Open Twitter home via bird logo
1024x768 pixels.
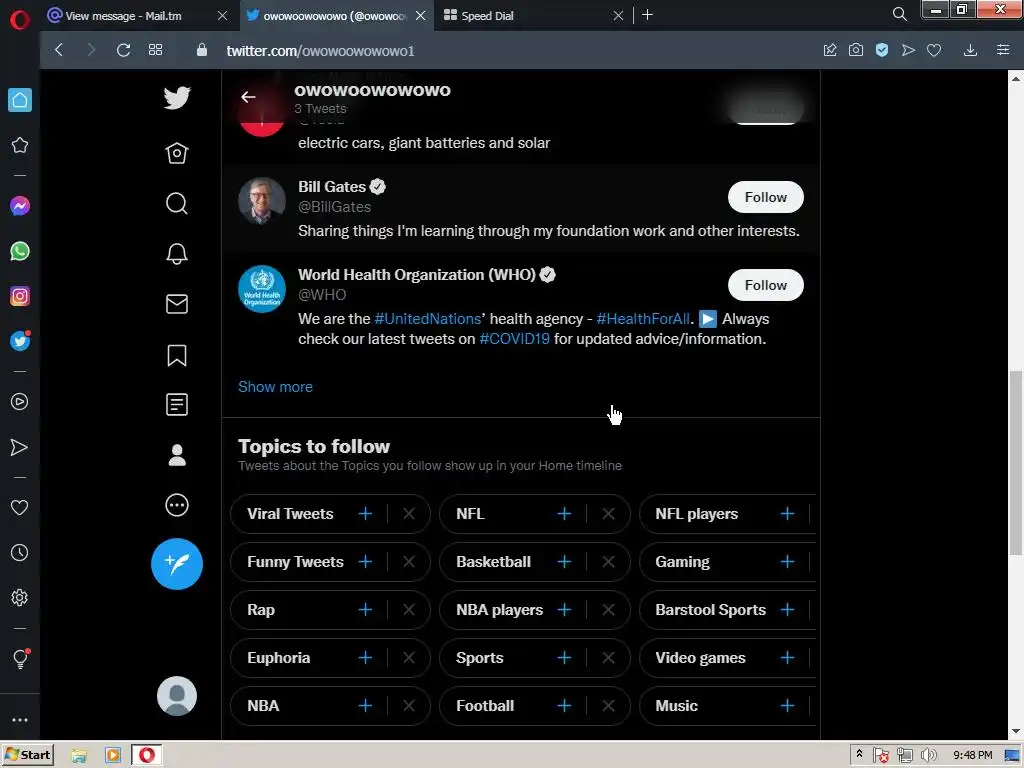(177, 99)
